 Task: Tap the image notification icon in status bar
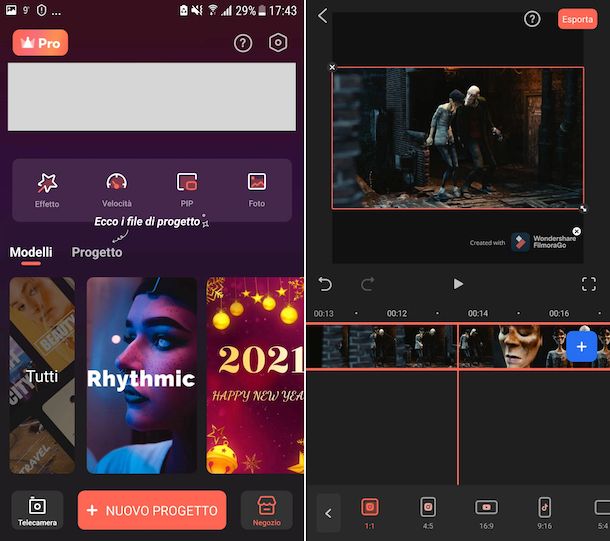[x=11, y=10]
